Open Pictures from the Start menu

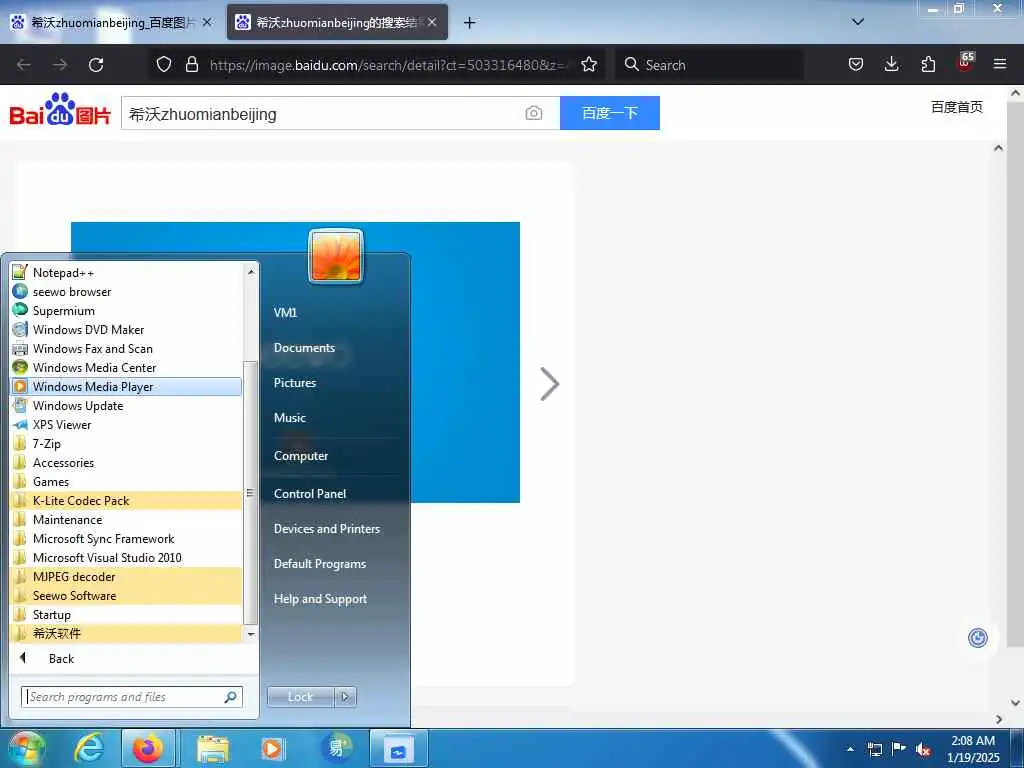(x=295, y=383)
